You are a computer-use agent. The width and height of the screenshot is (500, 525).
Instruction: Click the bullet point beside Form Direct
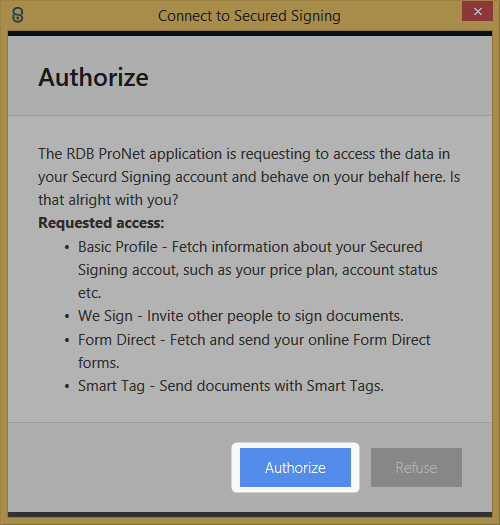(67, 340)
